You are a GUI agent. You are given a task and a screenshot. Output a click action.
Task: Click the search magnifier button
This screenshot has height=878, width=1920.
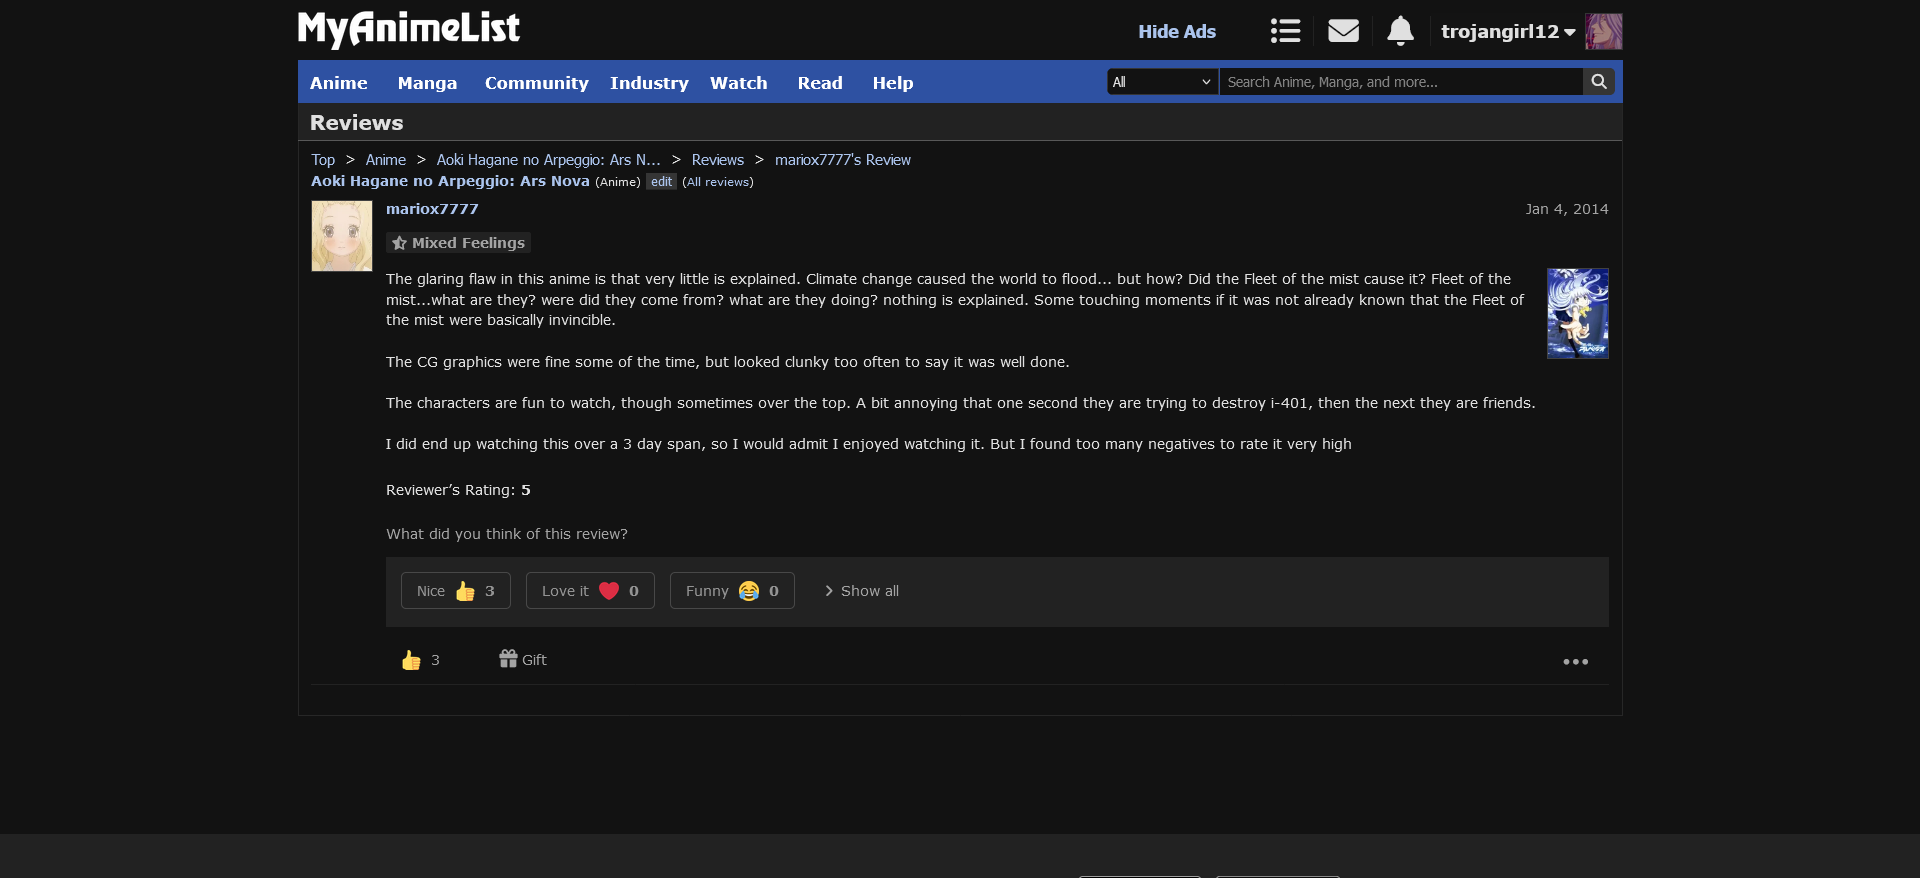[1599, 82]
